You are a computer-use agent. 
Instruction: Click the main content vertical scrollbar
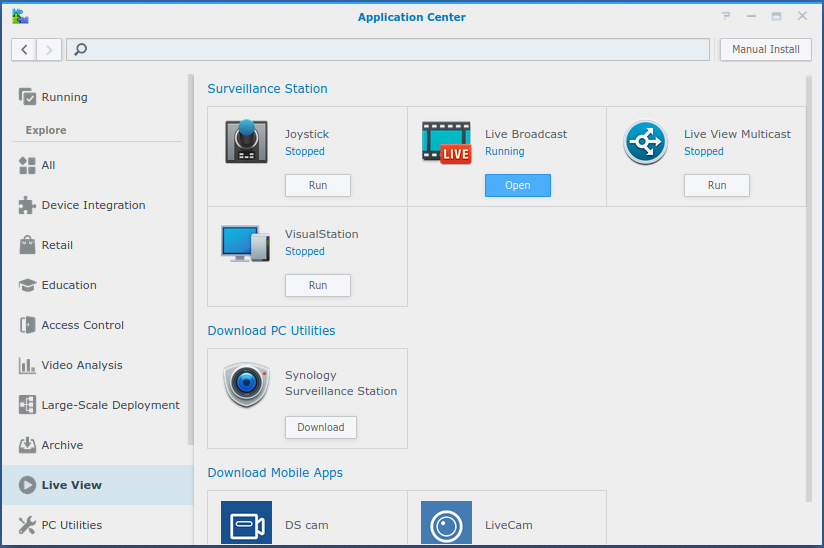click(809, 289)
